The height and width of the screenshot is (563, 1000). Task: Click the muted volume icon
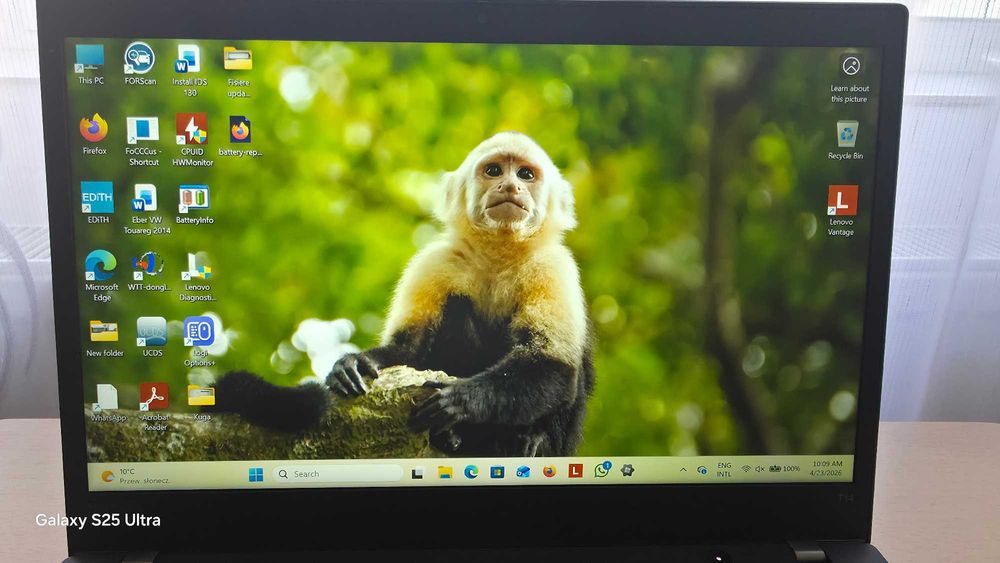[760, 469]
